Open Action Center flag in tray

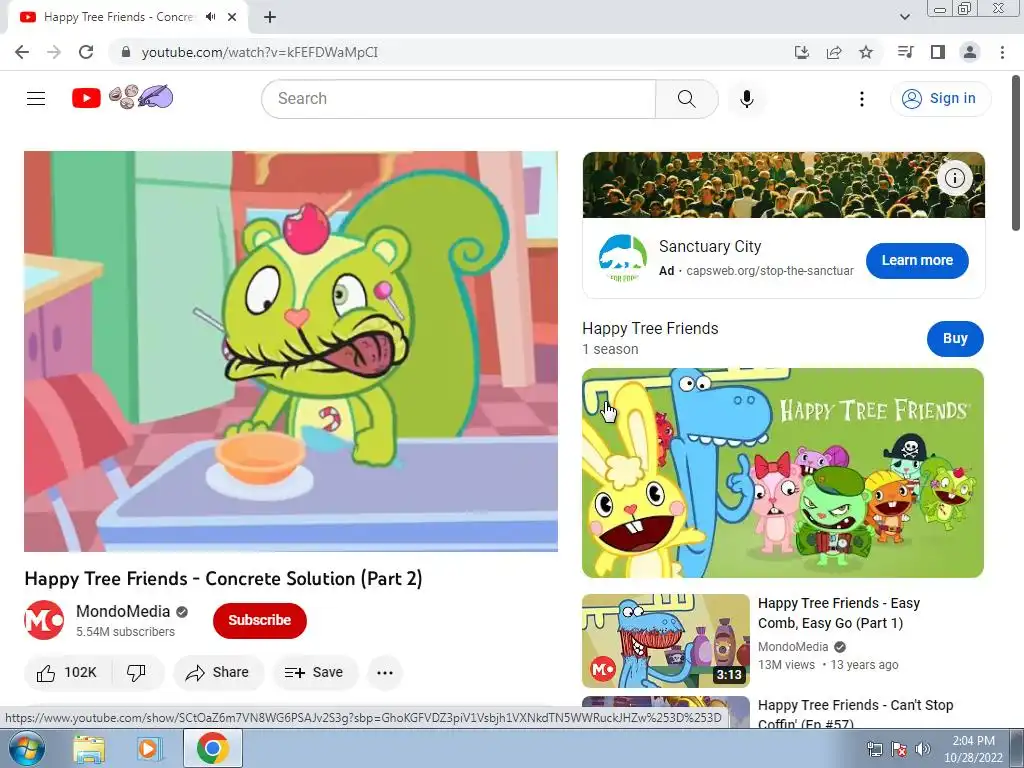(x=899, y=750)
